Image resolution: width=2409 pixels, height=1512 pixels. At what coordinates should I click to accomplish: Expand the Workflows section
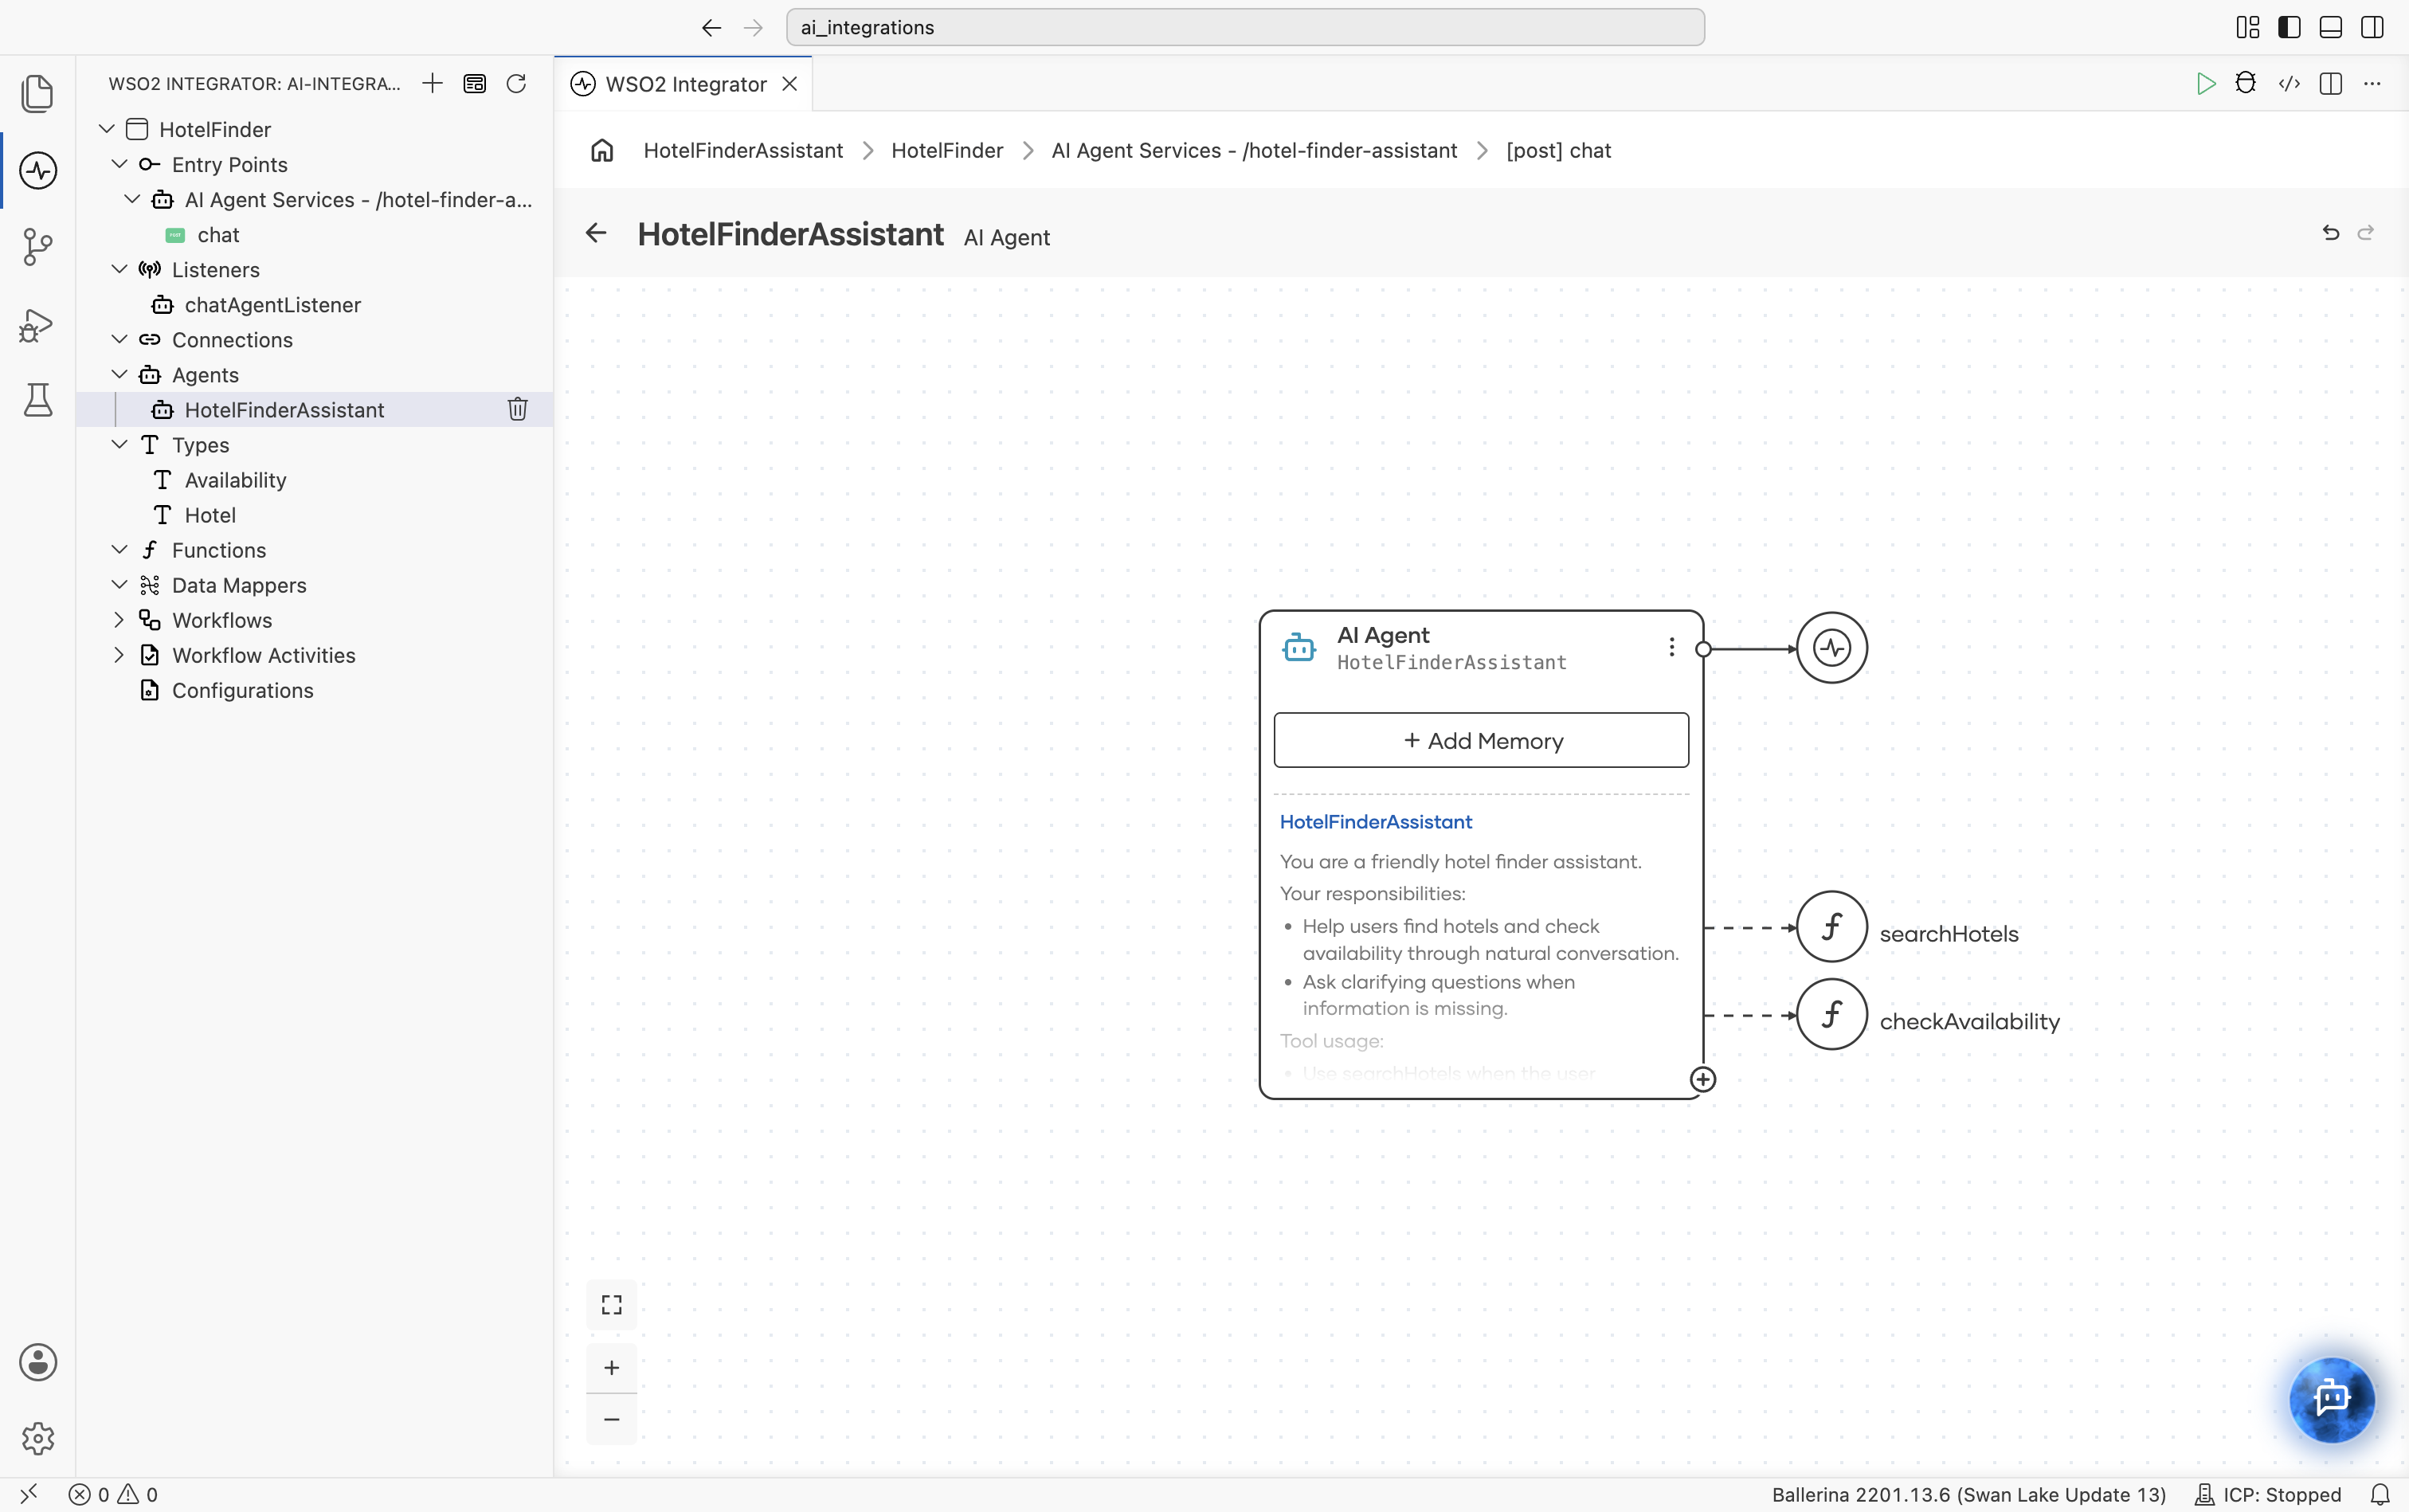click(119, 620)
